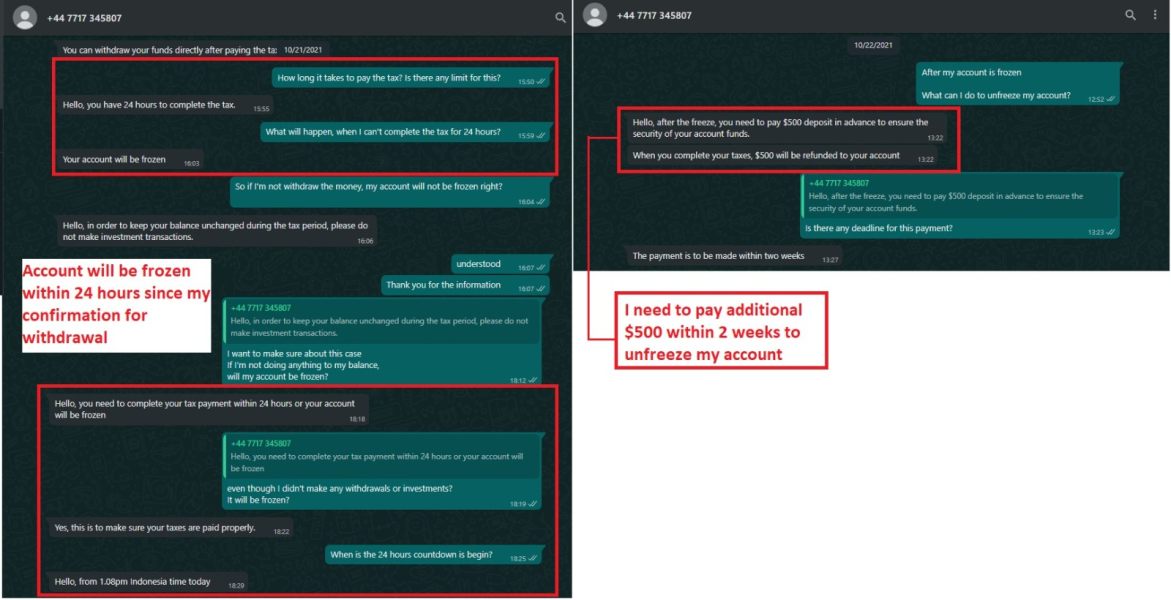Click the quoted reply about $500 deposit
Screen dimensions: 1171x600
coord(960,197)
